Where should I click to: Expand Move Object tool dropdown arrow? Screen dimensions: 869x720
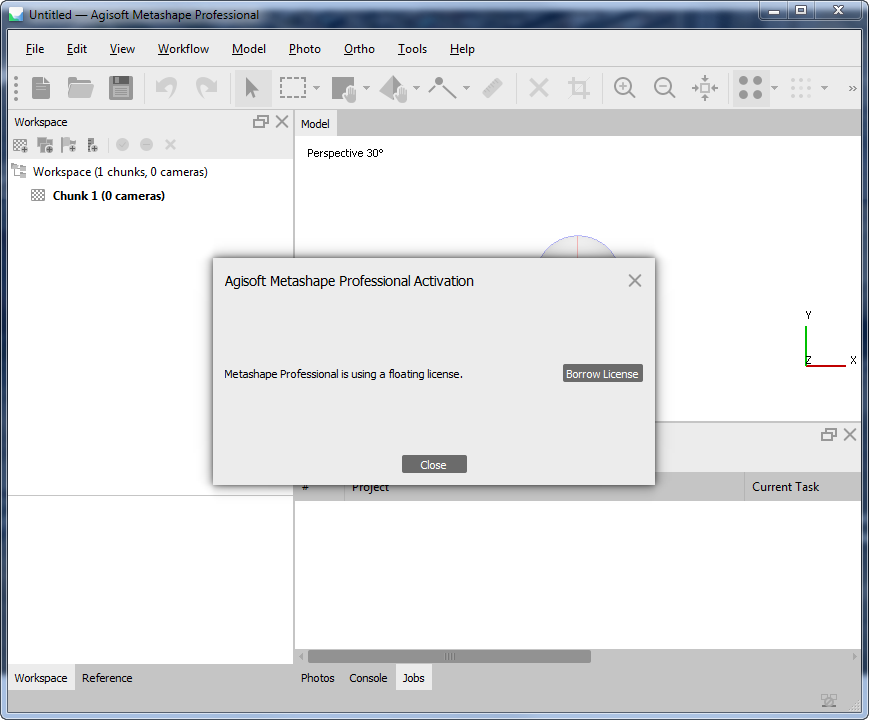416,88
